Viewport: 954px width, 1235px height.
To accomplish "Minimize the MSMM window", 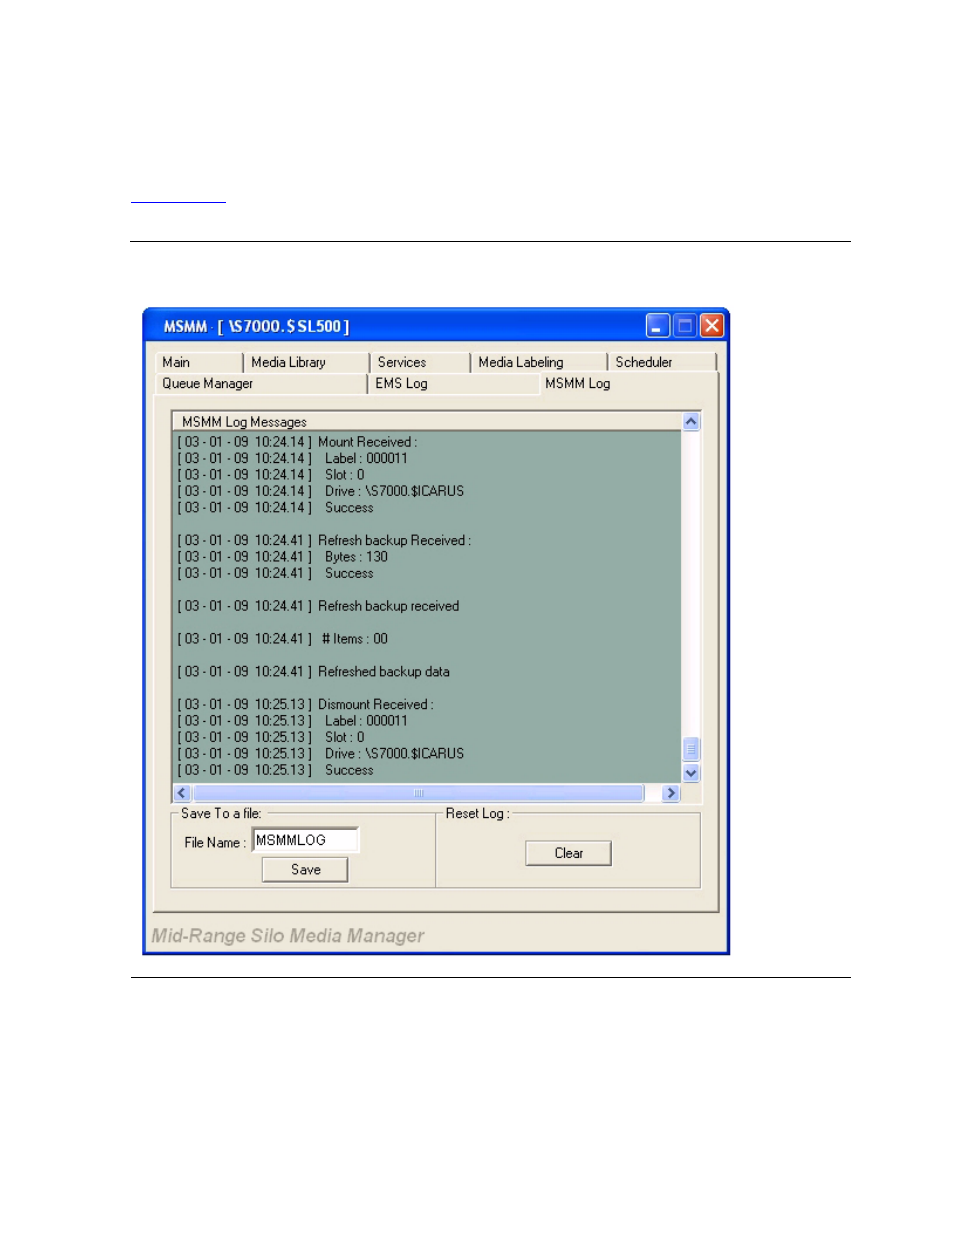I will click(658, 326).
